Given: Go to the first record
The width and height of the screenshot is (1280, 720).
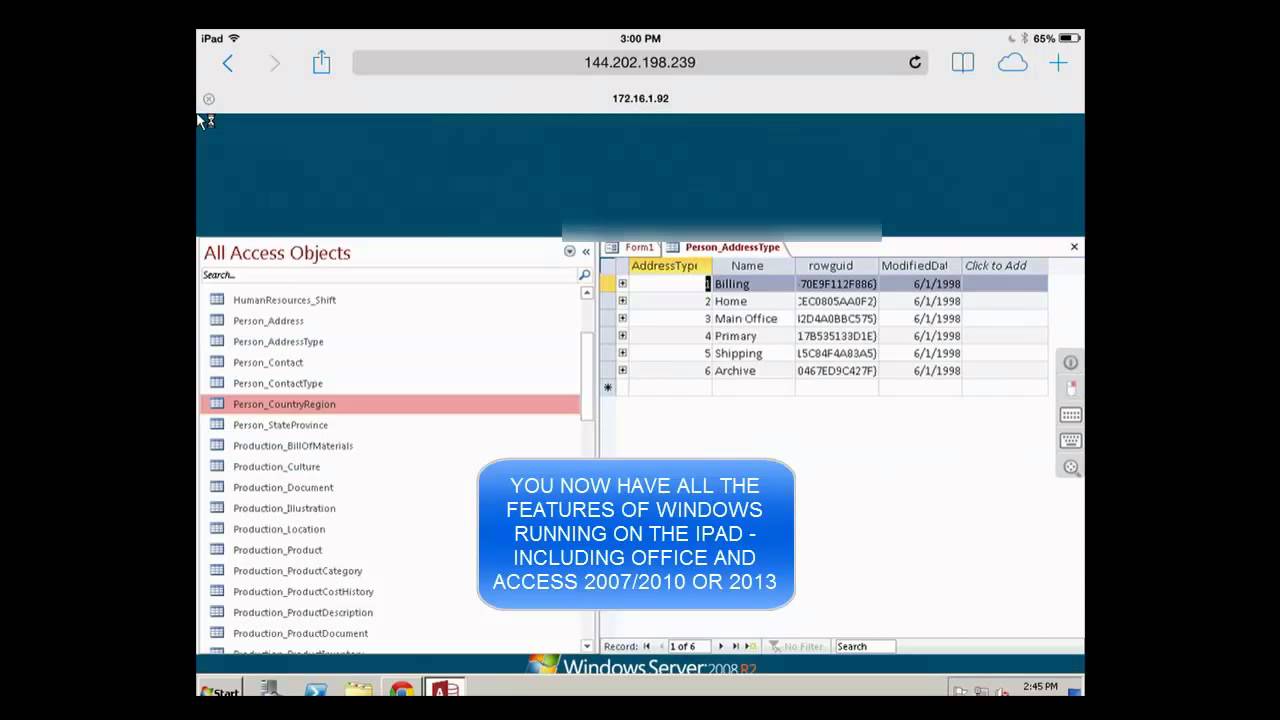Looking at the screenshot, I should (x=647, y=647).
